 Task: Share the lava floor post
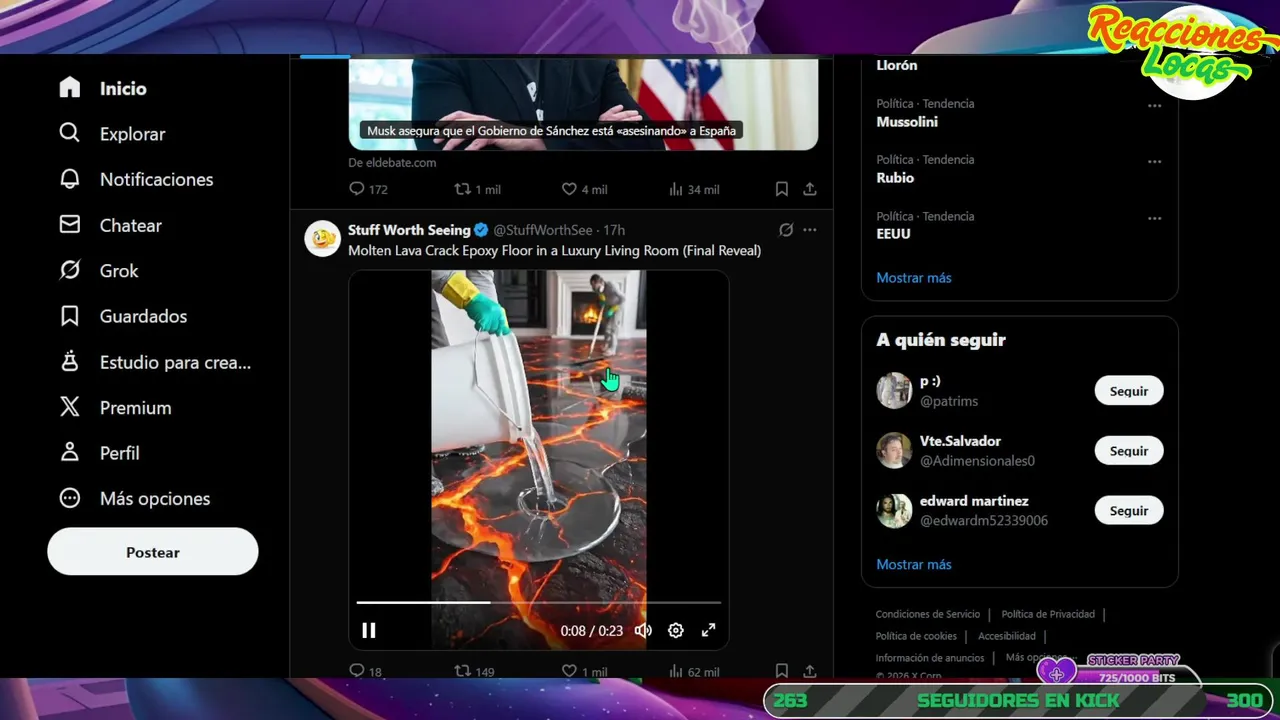(x=810, y=671)
